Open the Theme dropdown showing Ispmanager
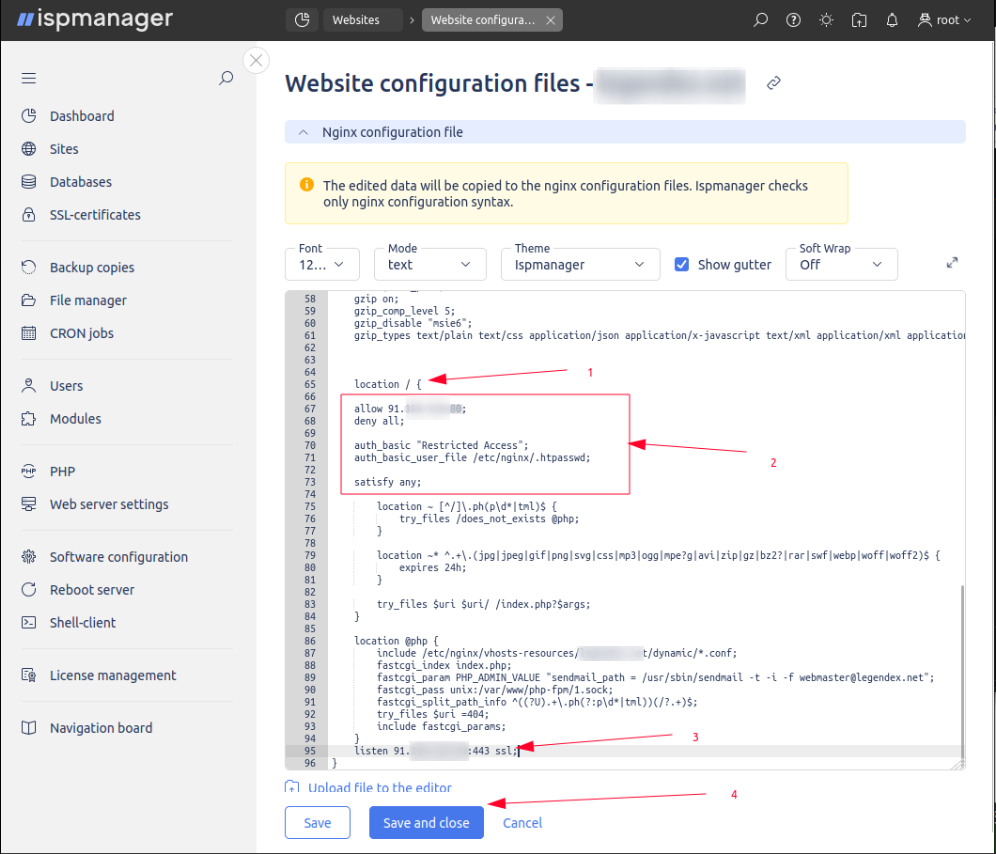996x854 pixels. click(x=579, y=264)
